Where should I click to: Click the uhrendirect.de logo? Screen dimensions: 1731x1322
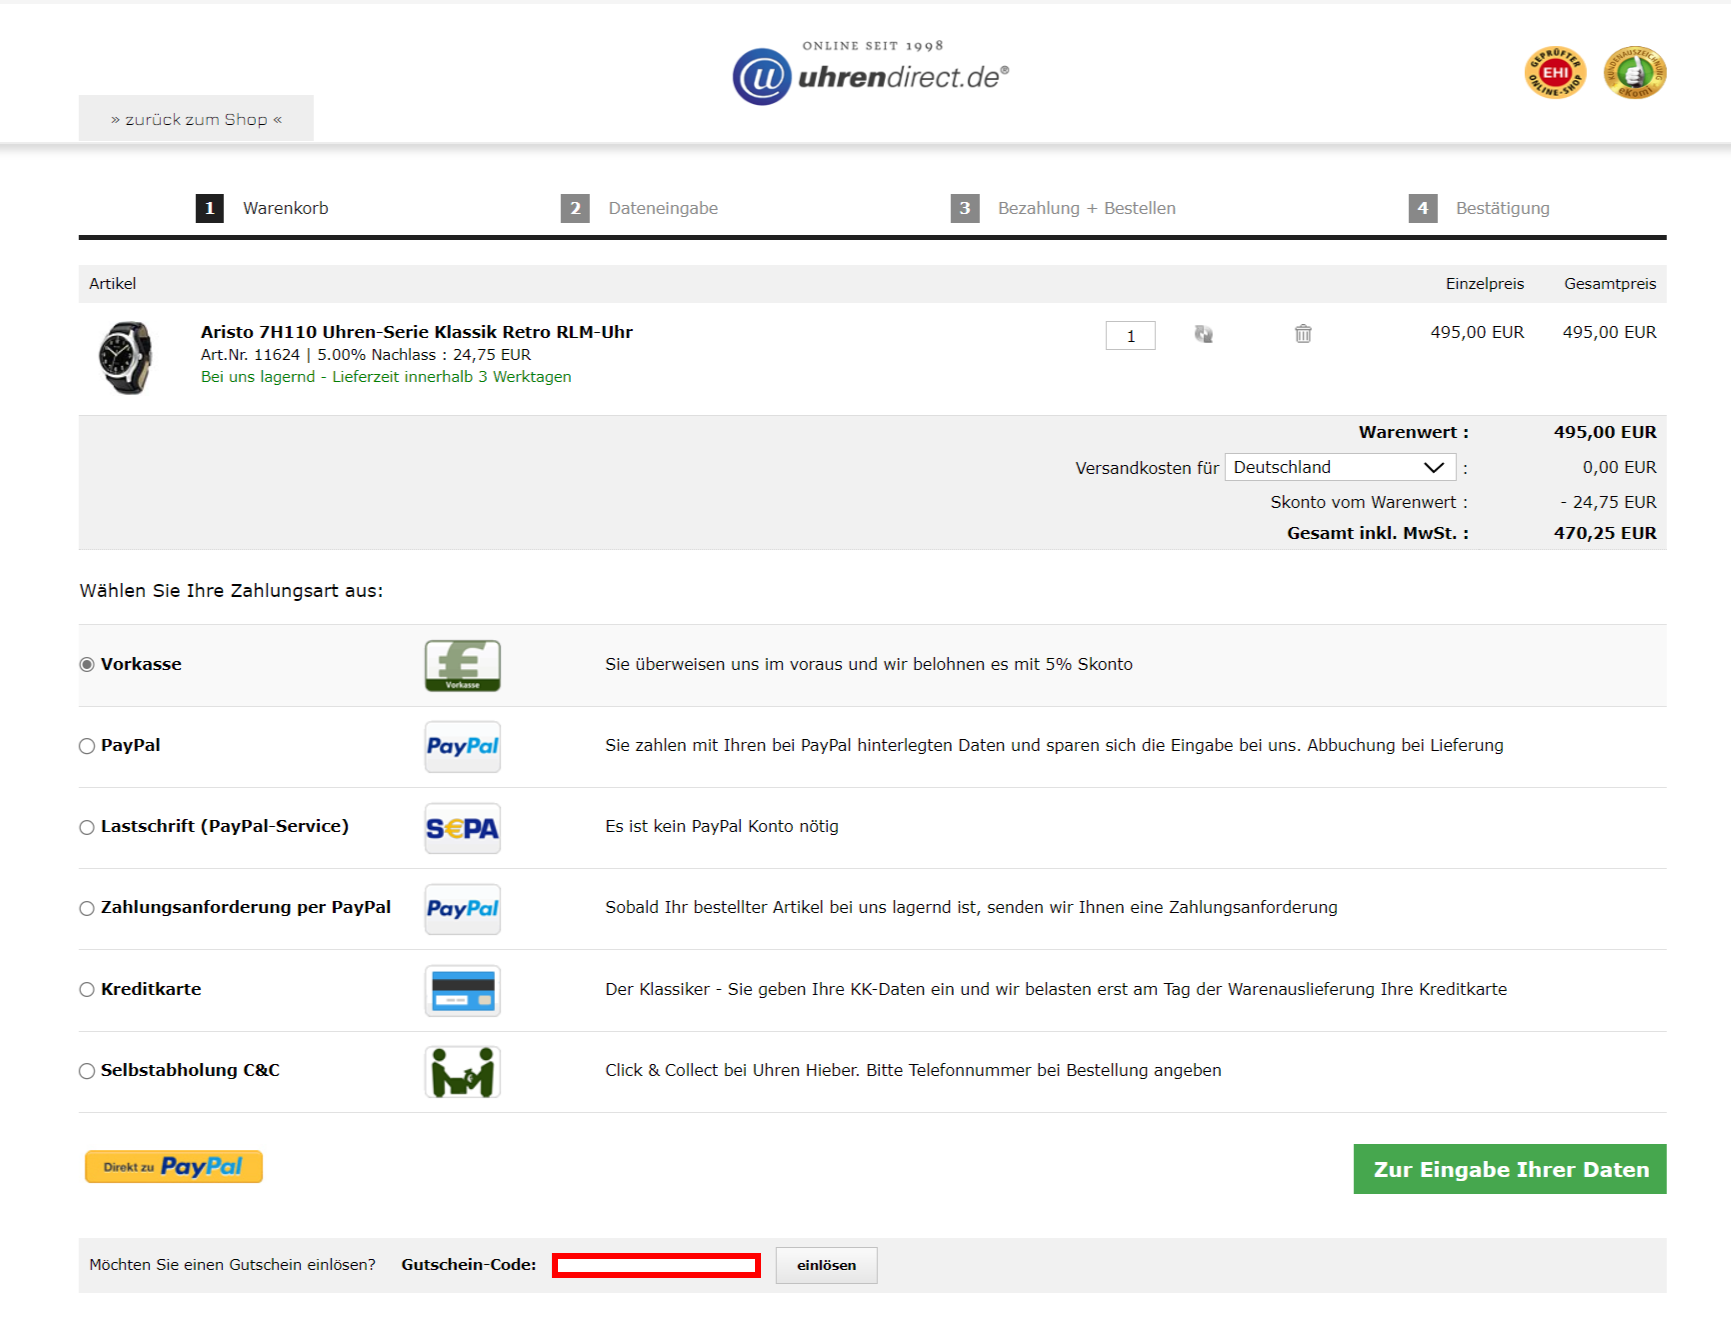[x=871, y=74]
